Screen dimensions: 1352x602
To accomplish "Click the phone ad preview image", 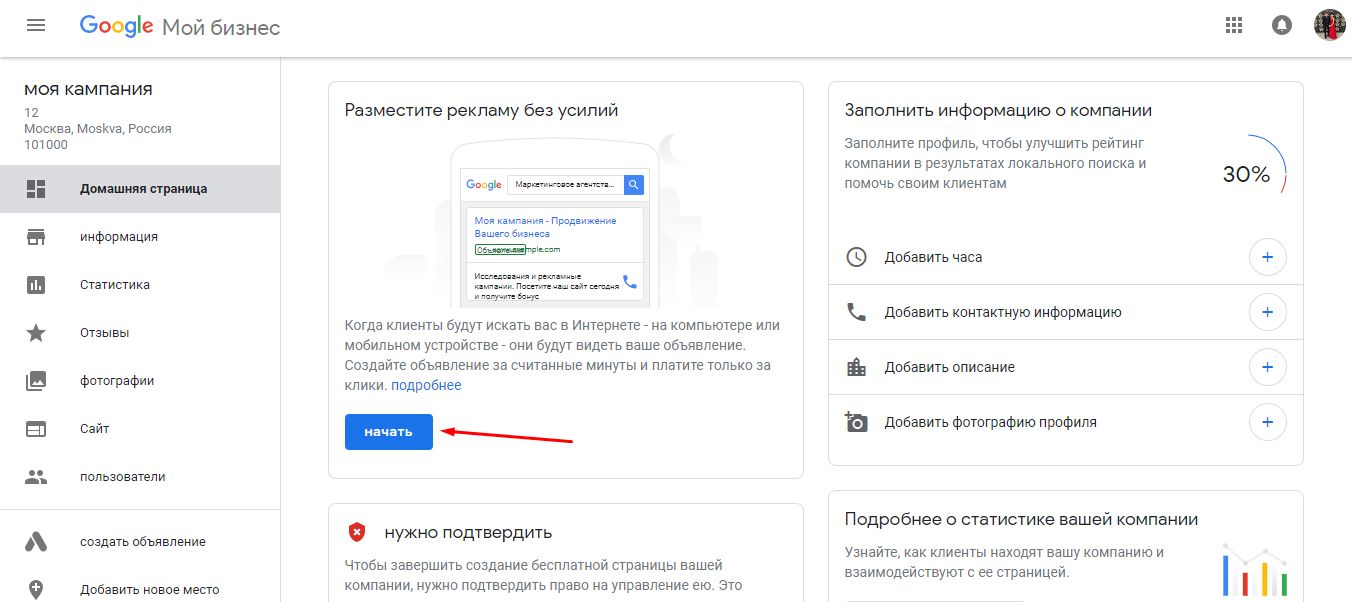I will 556,220.
